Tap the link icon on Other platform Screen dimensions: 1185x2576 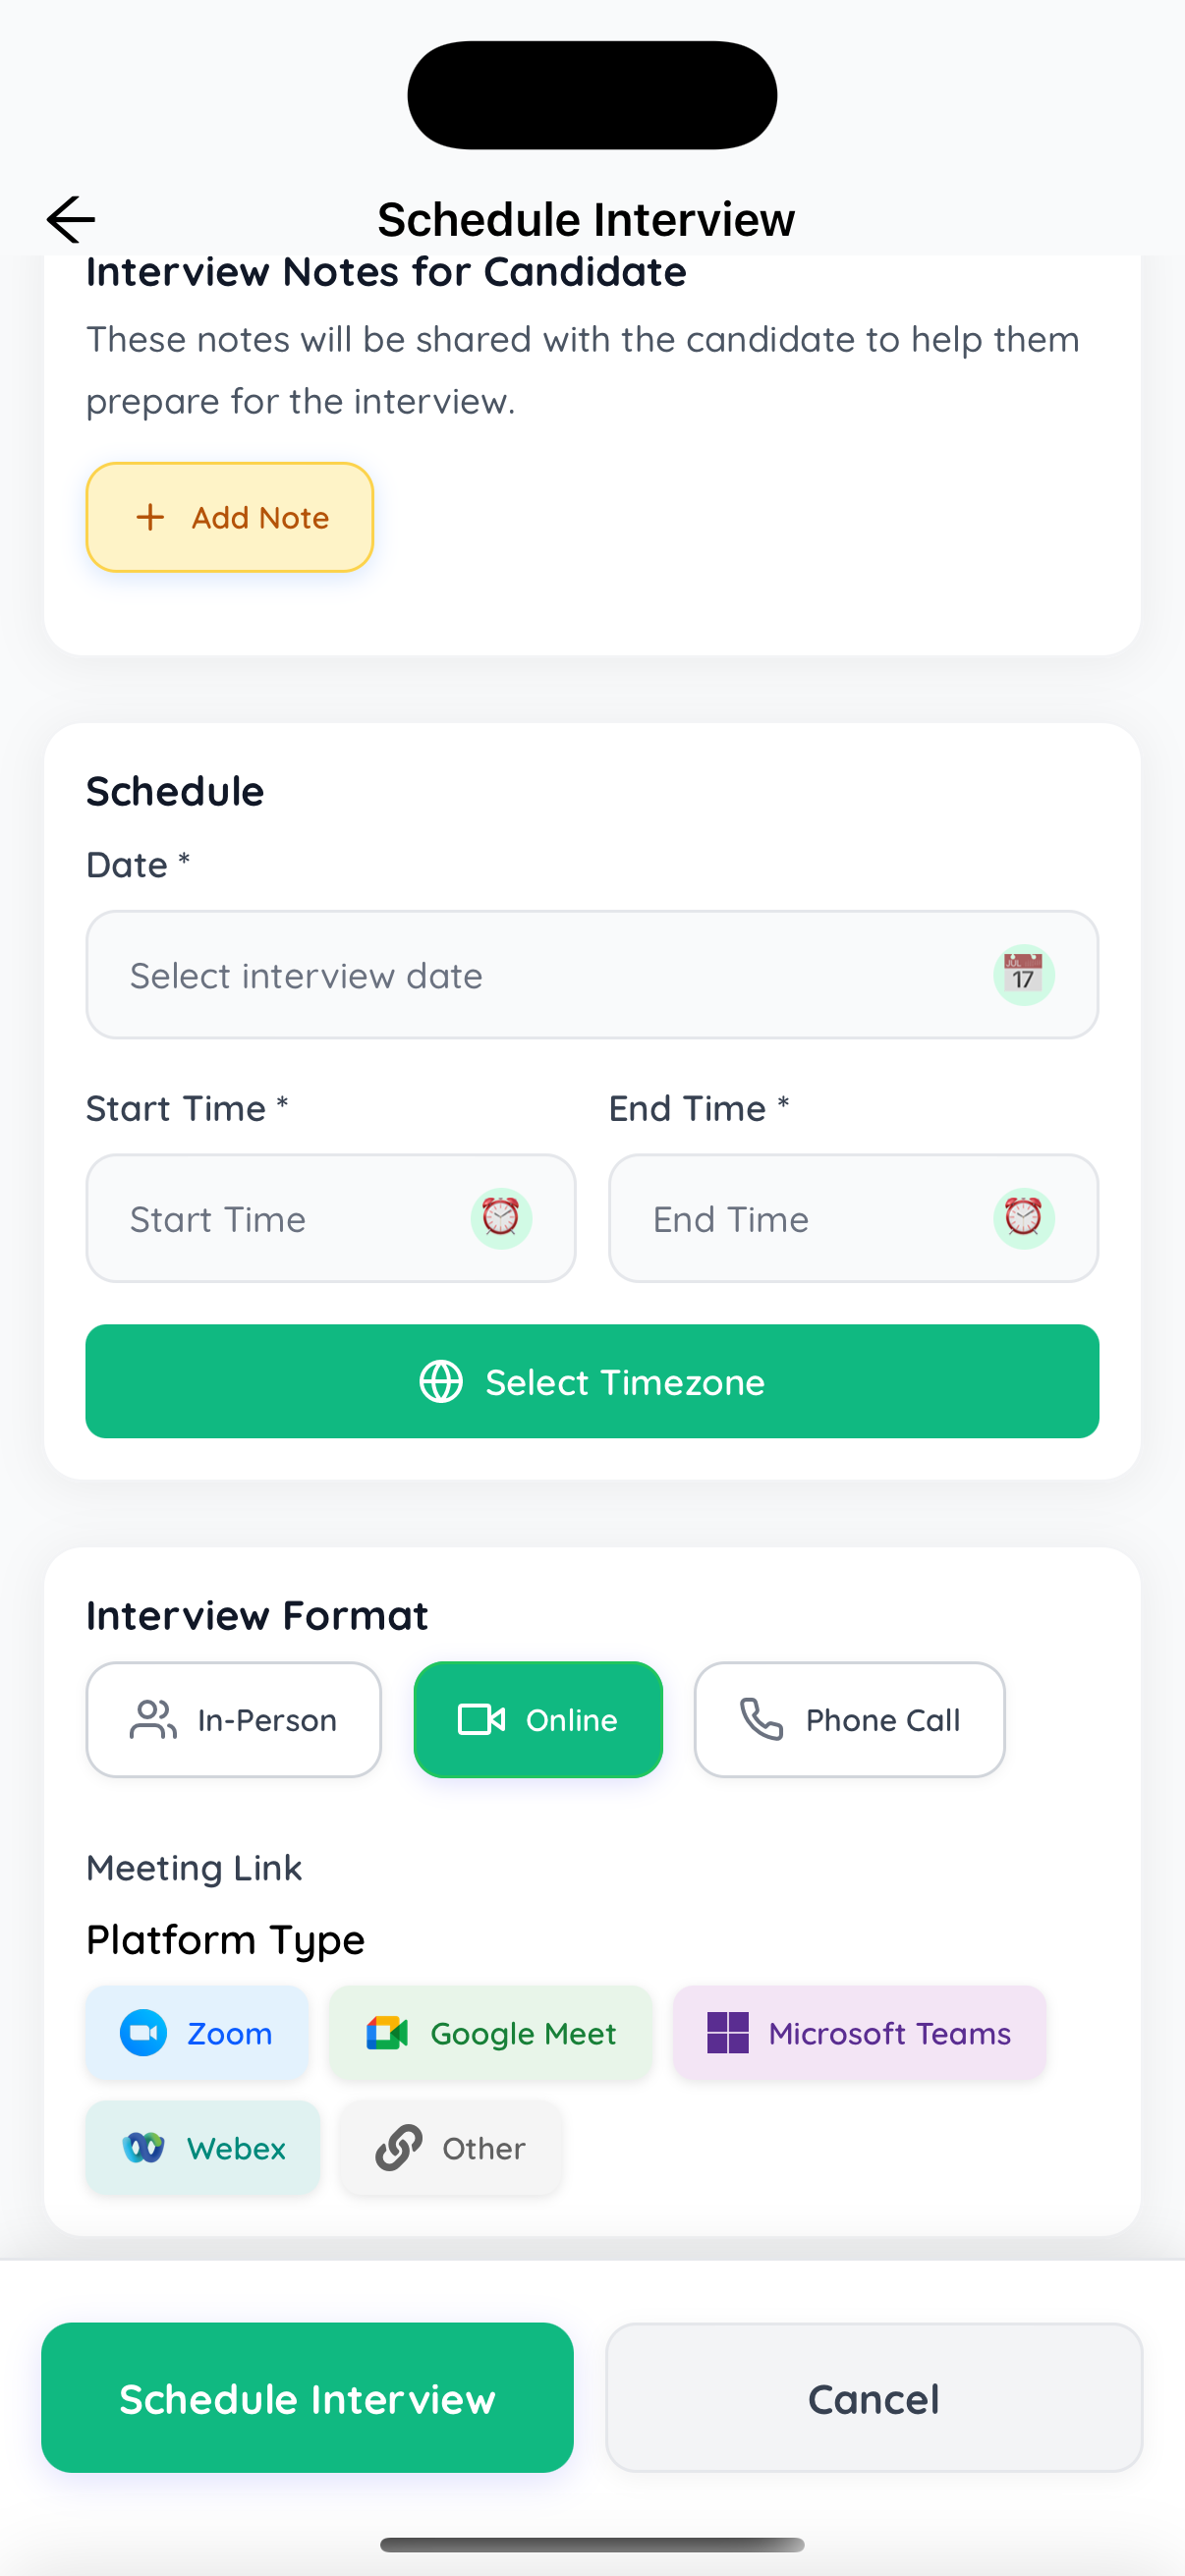pos(398,2148)
